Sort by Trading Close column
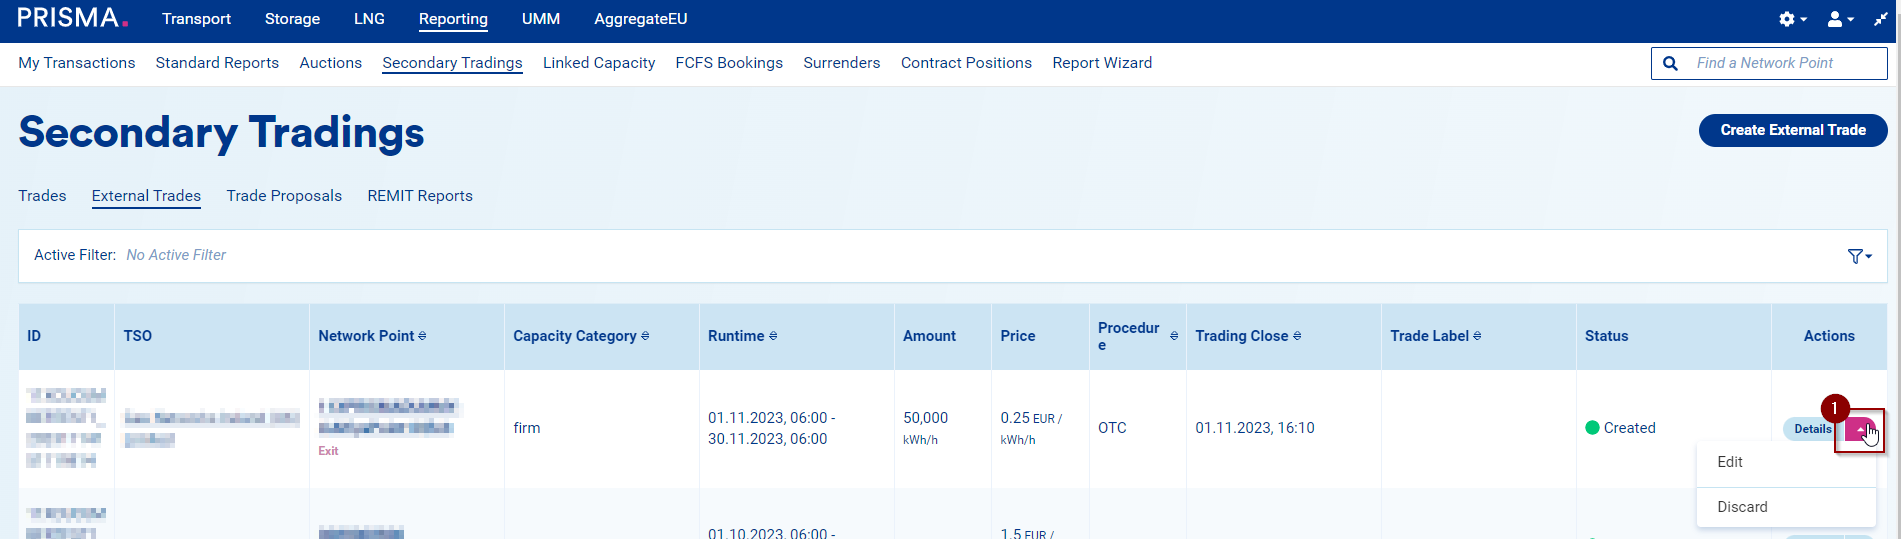The height and width of the screenshot is (539, 1901). click(x=1297, y=336)
